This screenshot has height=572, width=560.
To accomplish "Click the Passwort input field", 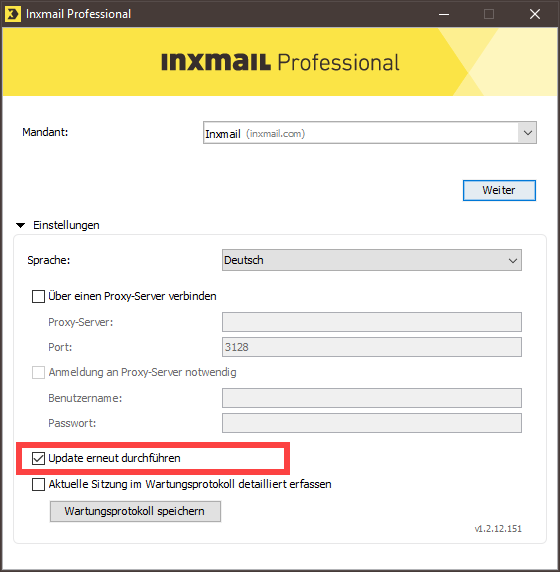I will [x=372, y=423].
